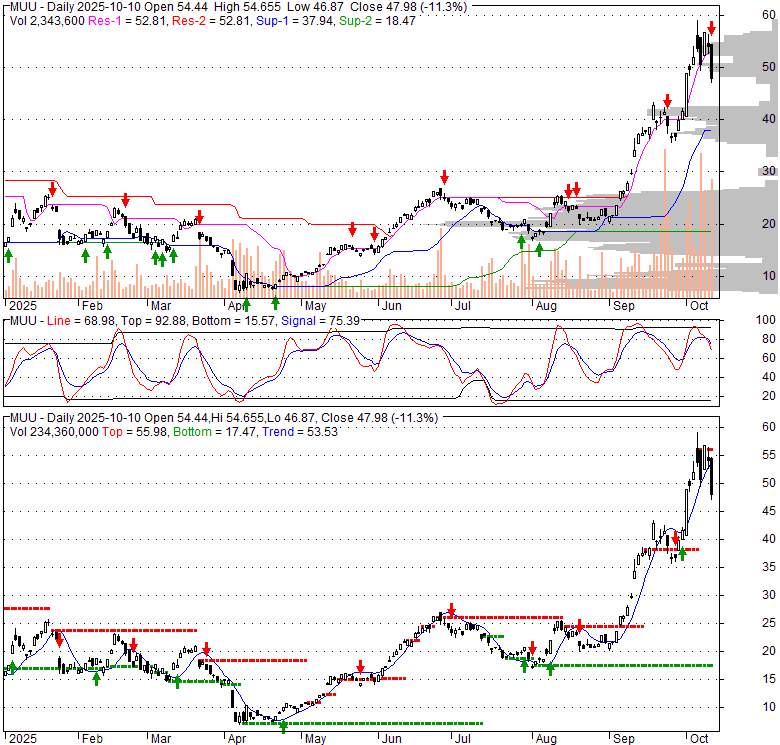Click the red arrow at late June peak, bottom chart
The height and width of the screenshot is (745, 780).
point(452,610)
